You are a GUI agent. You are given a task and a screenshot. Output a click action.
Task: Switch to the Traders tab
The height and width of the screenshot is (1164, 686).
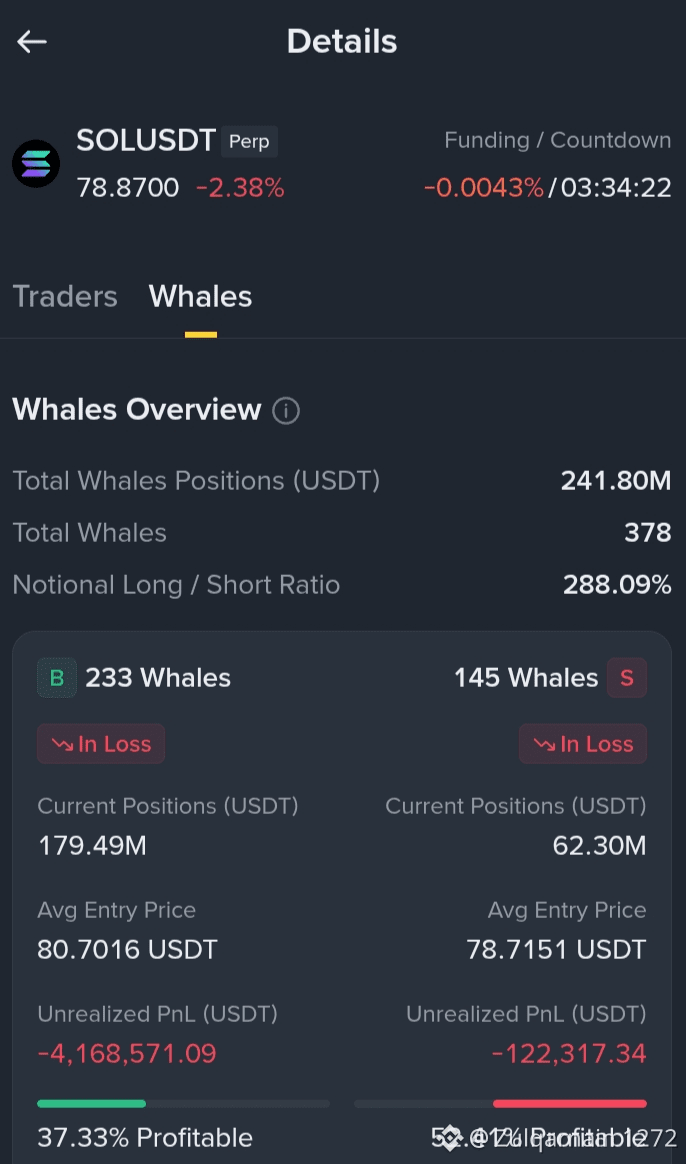(65, 296)
